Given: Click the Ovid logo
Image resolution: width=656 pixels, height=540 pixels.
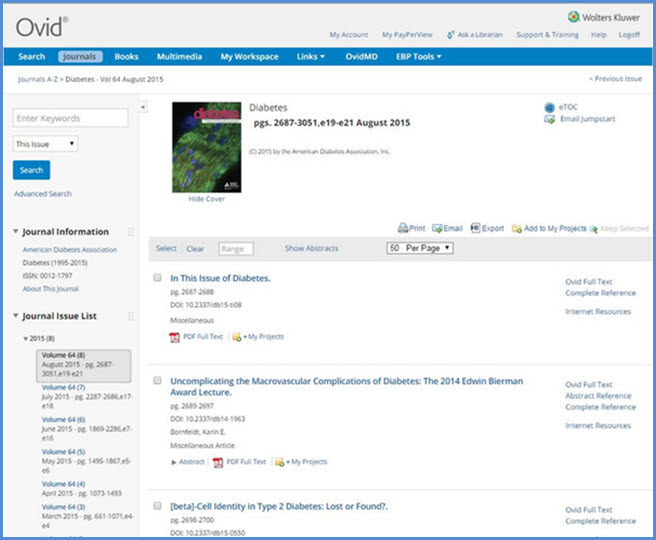Looking at the screenshot, I should [x=42, y=27].
